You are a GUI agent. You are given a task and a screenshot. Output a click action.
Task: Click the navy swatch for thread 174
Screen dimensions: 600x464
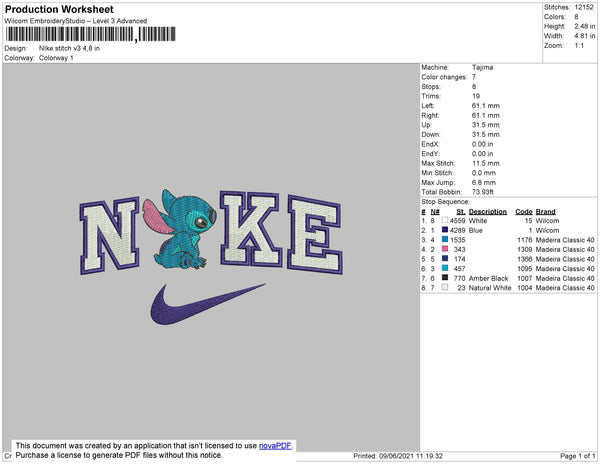click(445, 259)
